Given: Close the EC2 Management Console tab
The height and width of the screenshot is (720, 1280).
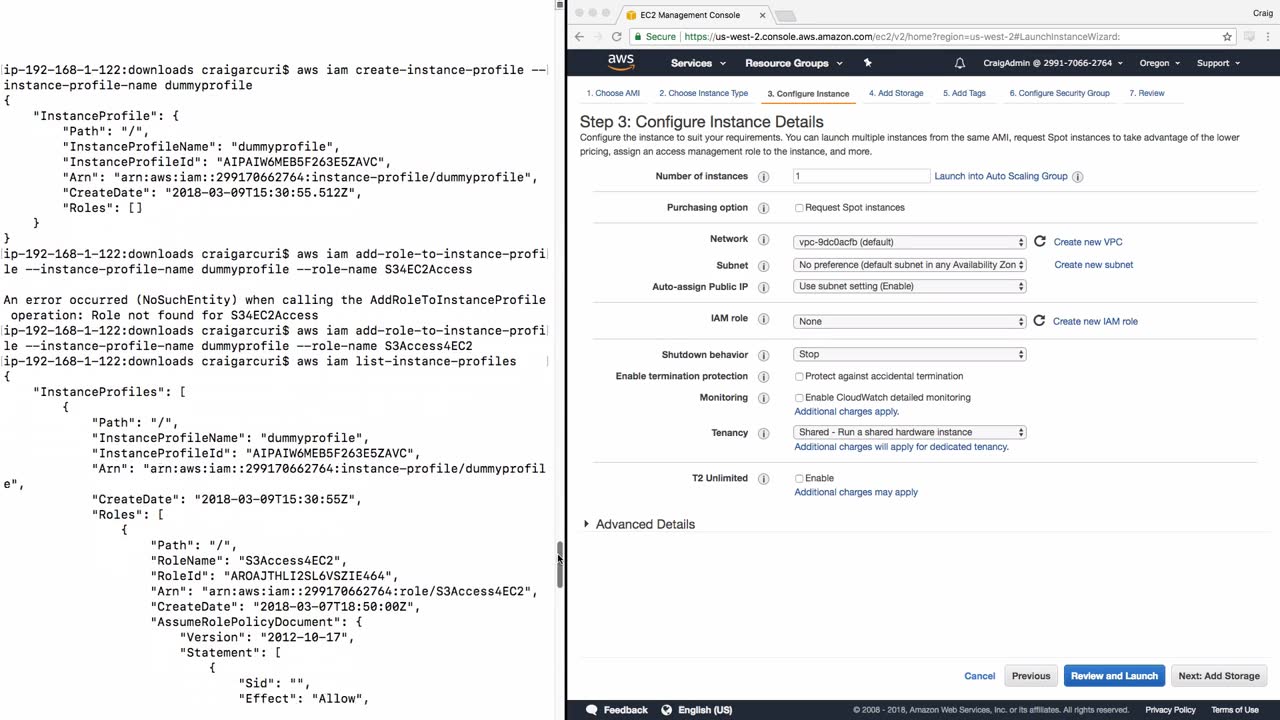Looking at the screenshot, I should 763,15.
